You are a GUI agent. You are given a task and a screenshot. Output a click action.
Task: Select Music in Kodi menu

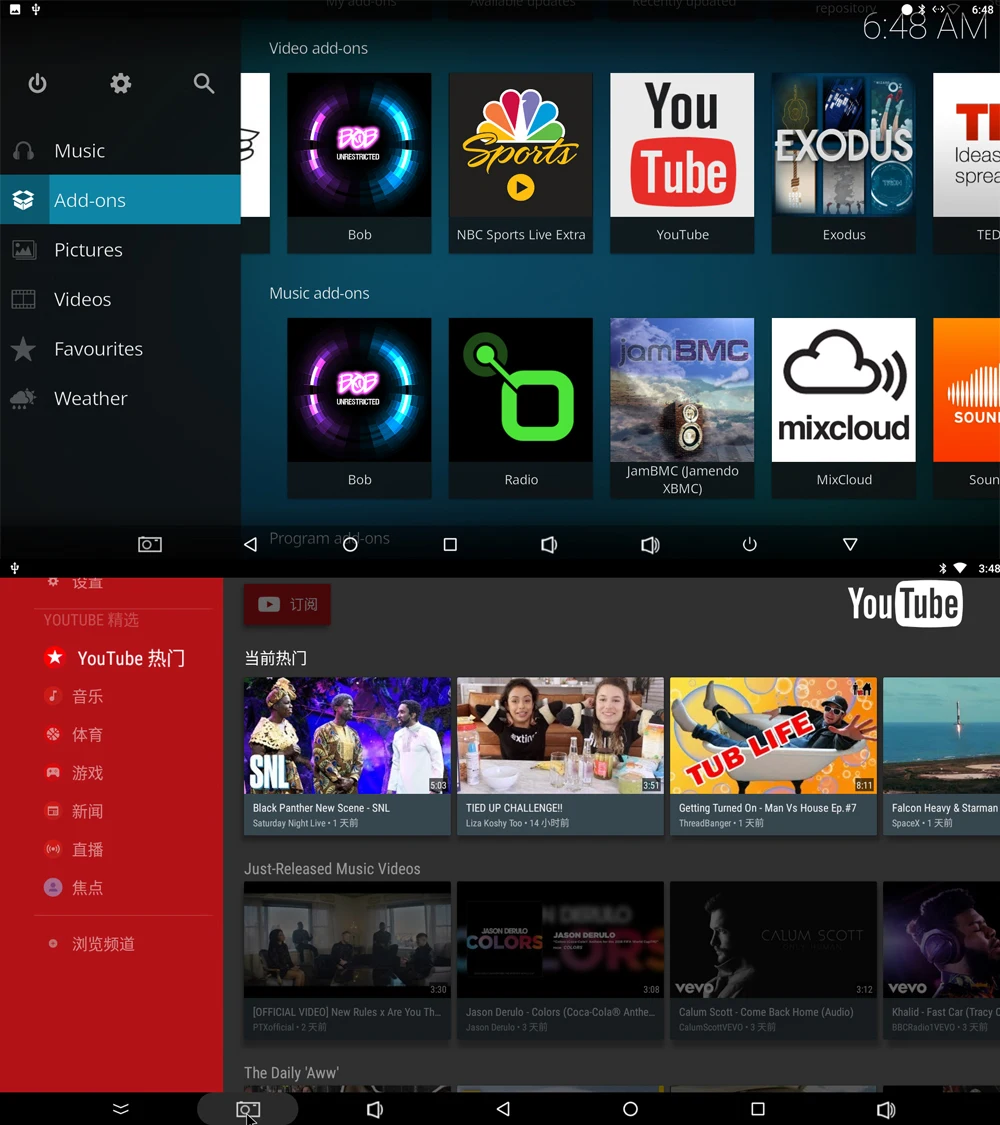120,151
